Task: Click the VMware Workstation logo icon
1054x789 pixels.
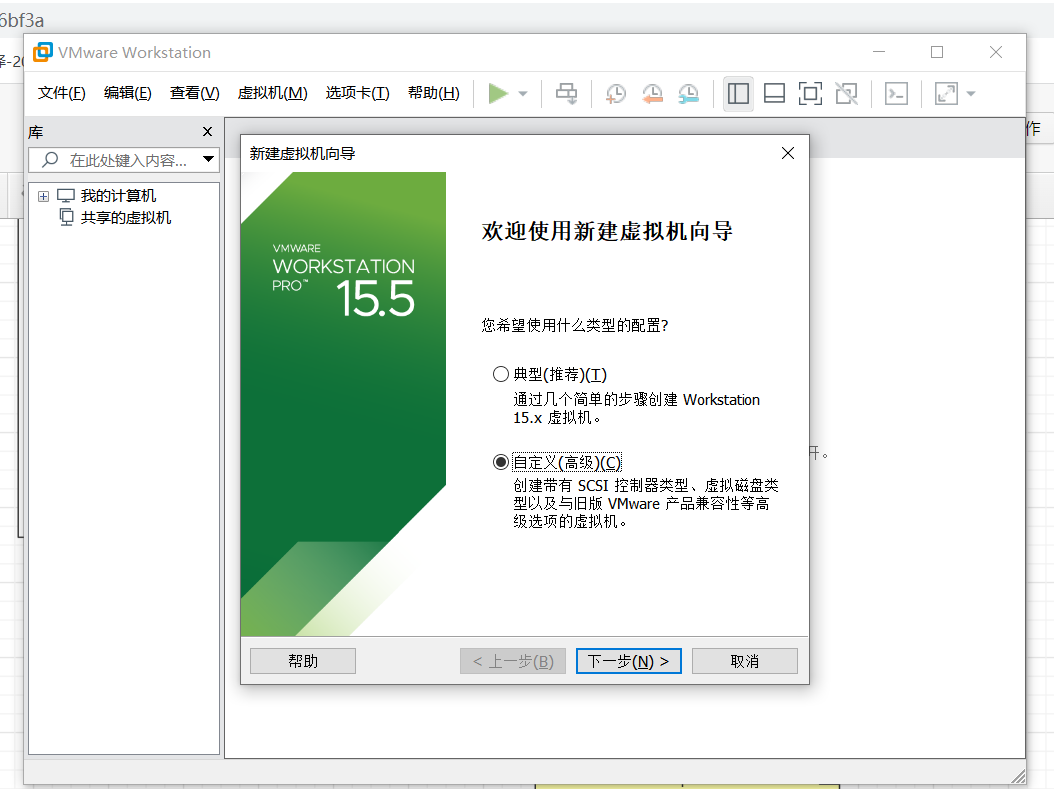Action: coord(43,52)
